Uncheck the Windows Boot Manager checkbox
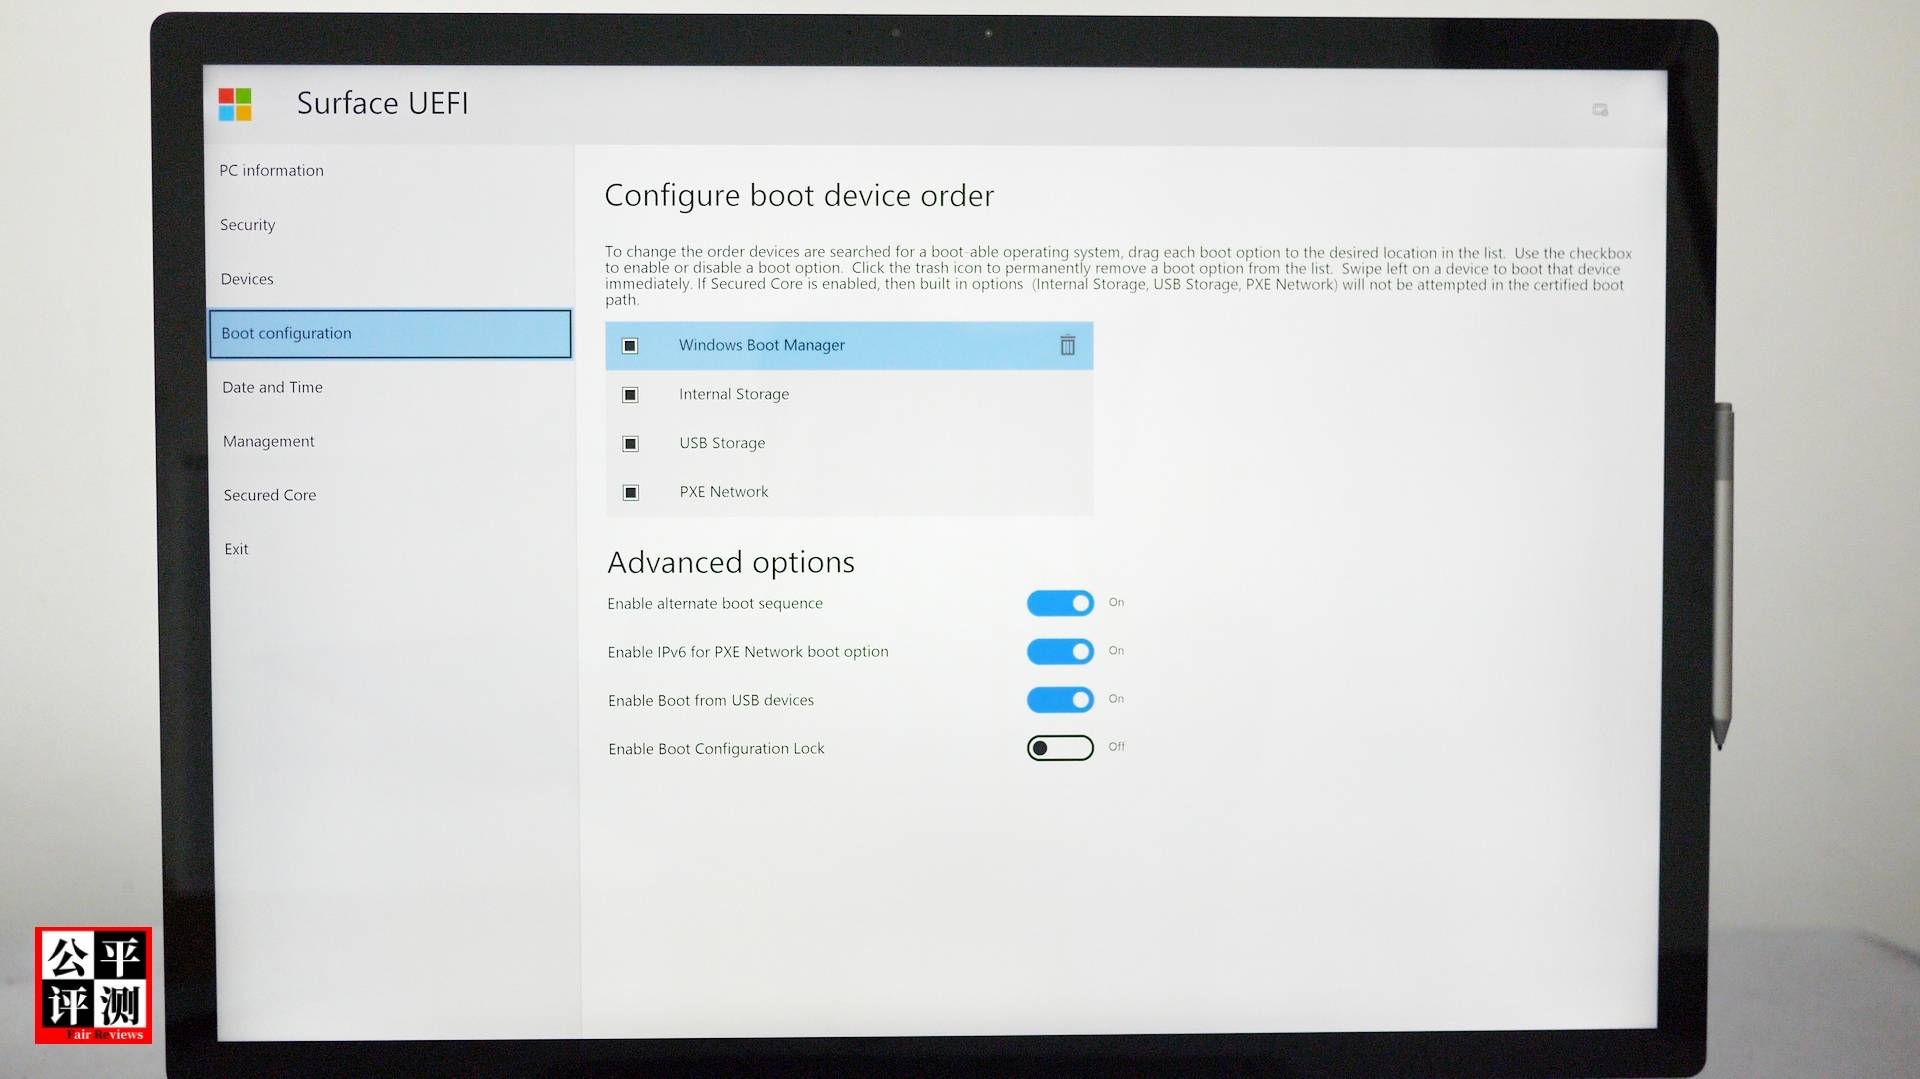 pyautogui.click(x=630, y=346)
